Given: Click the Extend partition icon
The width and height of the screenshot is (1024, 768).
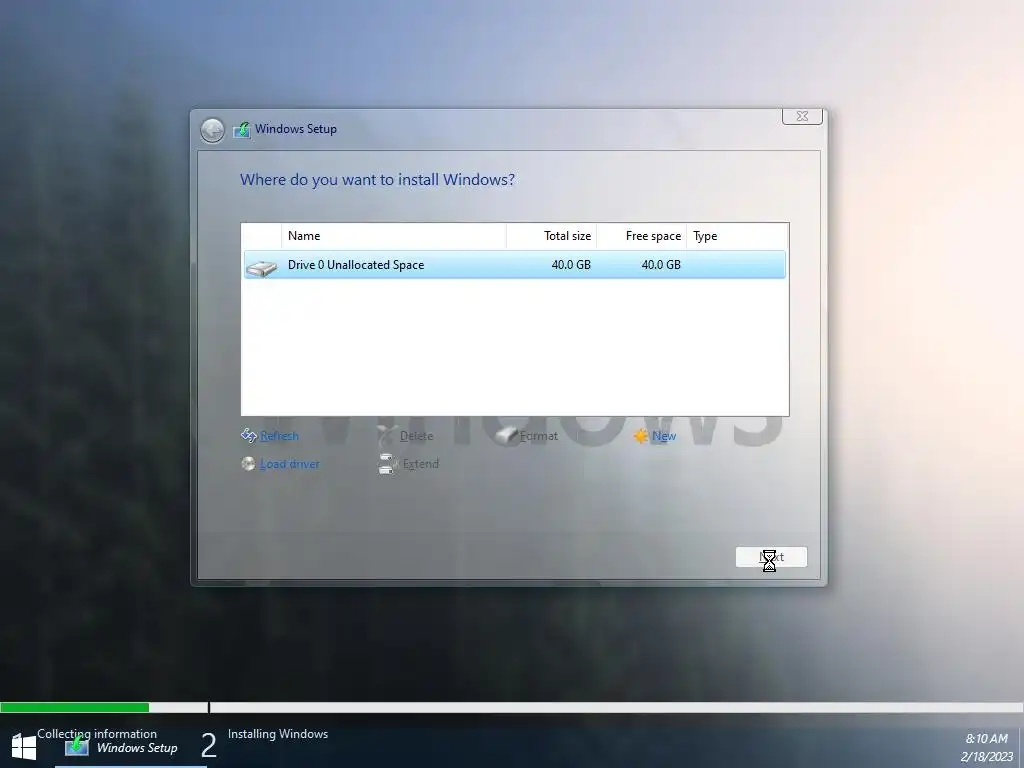Looking at the screenshot, I should tap(388, 464).
